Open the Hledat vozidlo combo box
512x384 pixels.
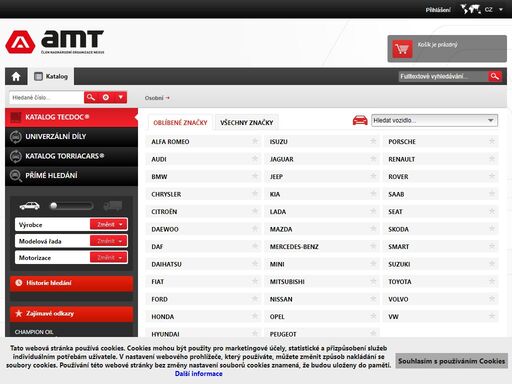tap(434, 120)
